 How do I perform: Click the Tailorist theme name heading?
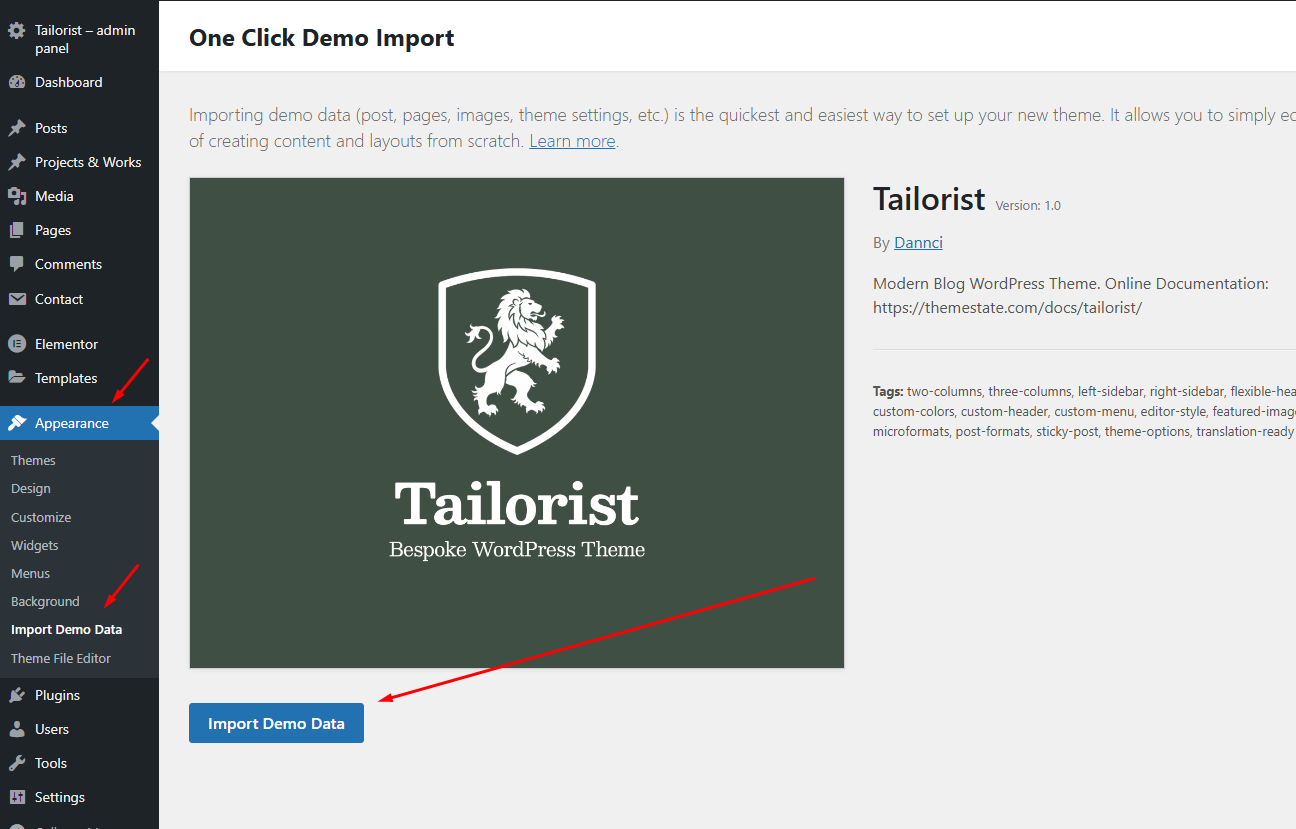pos(929,199)
